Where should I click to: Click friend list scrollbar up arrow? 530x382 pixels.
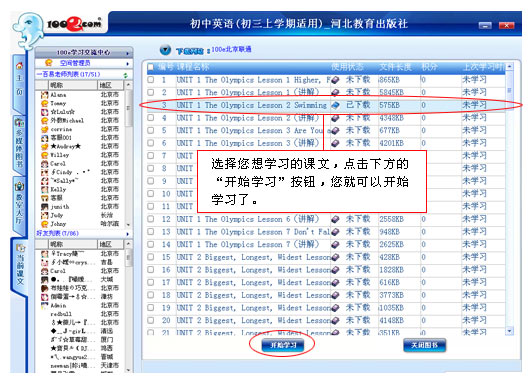[x=128, y=244]
